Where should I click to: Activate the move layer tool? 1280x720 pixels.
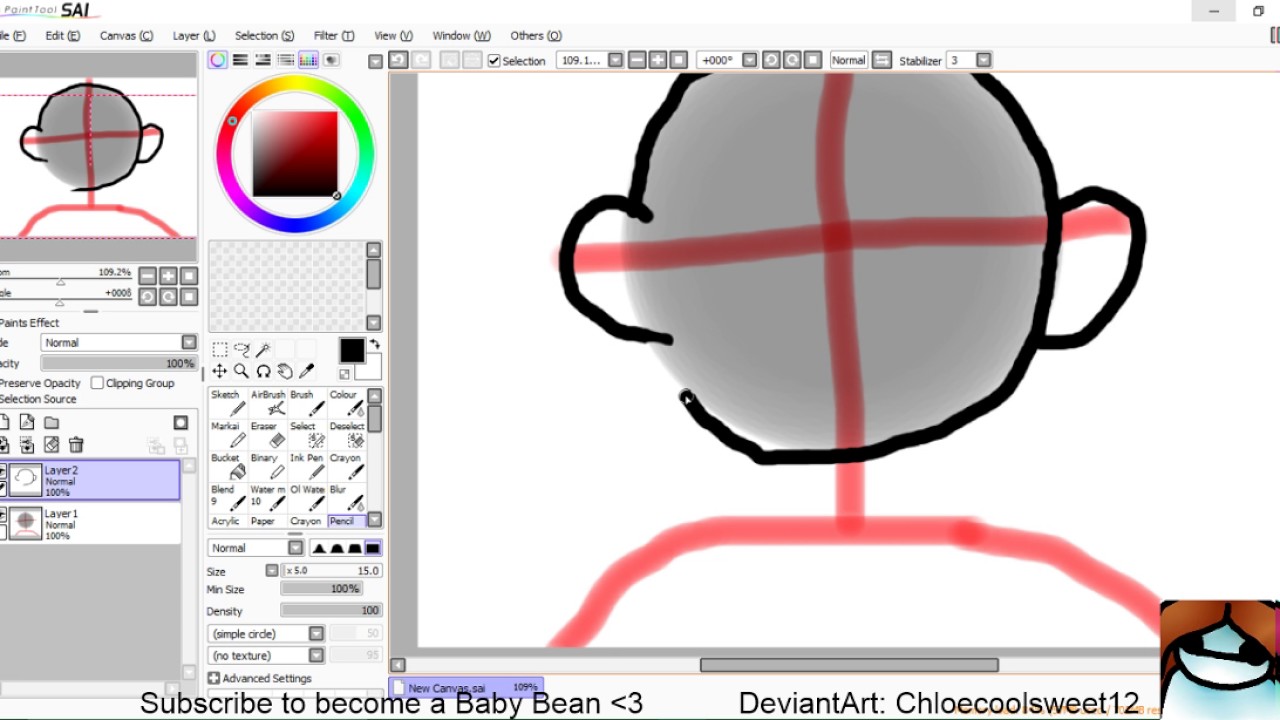(219, 372)
